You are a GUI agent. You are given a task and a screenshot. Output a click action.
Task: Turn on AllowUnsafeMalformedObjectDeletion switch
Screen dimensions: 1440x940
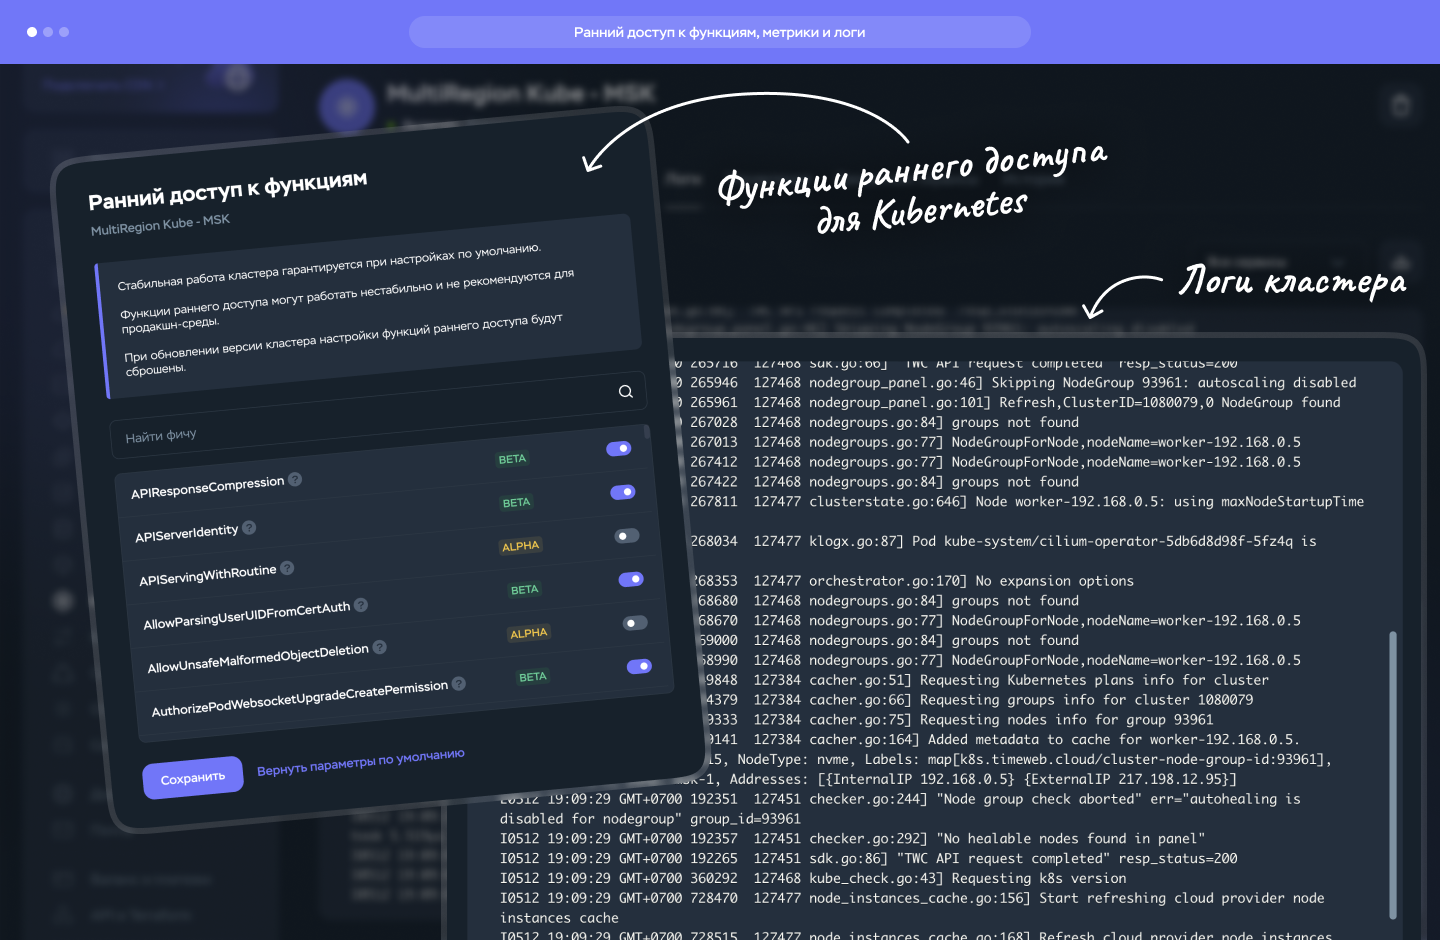635,623
